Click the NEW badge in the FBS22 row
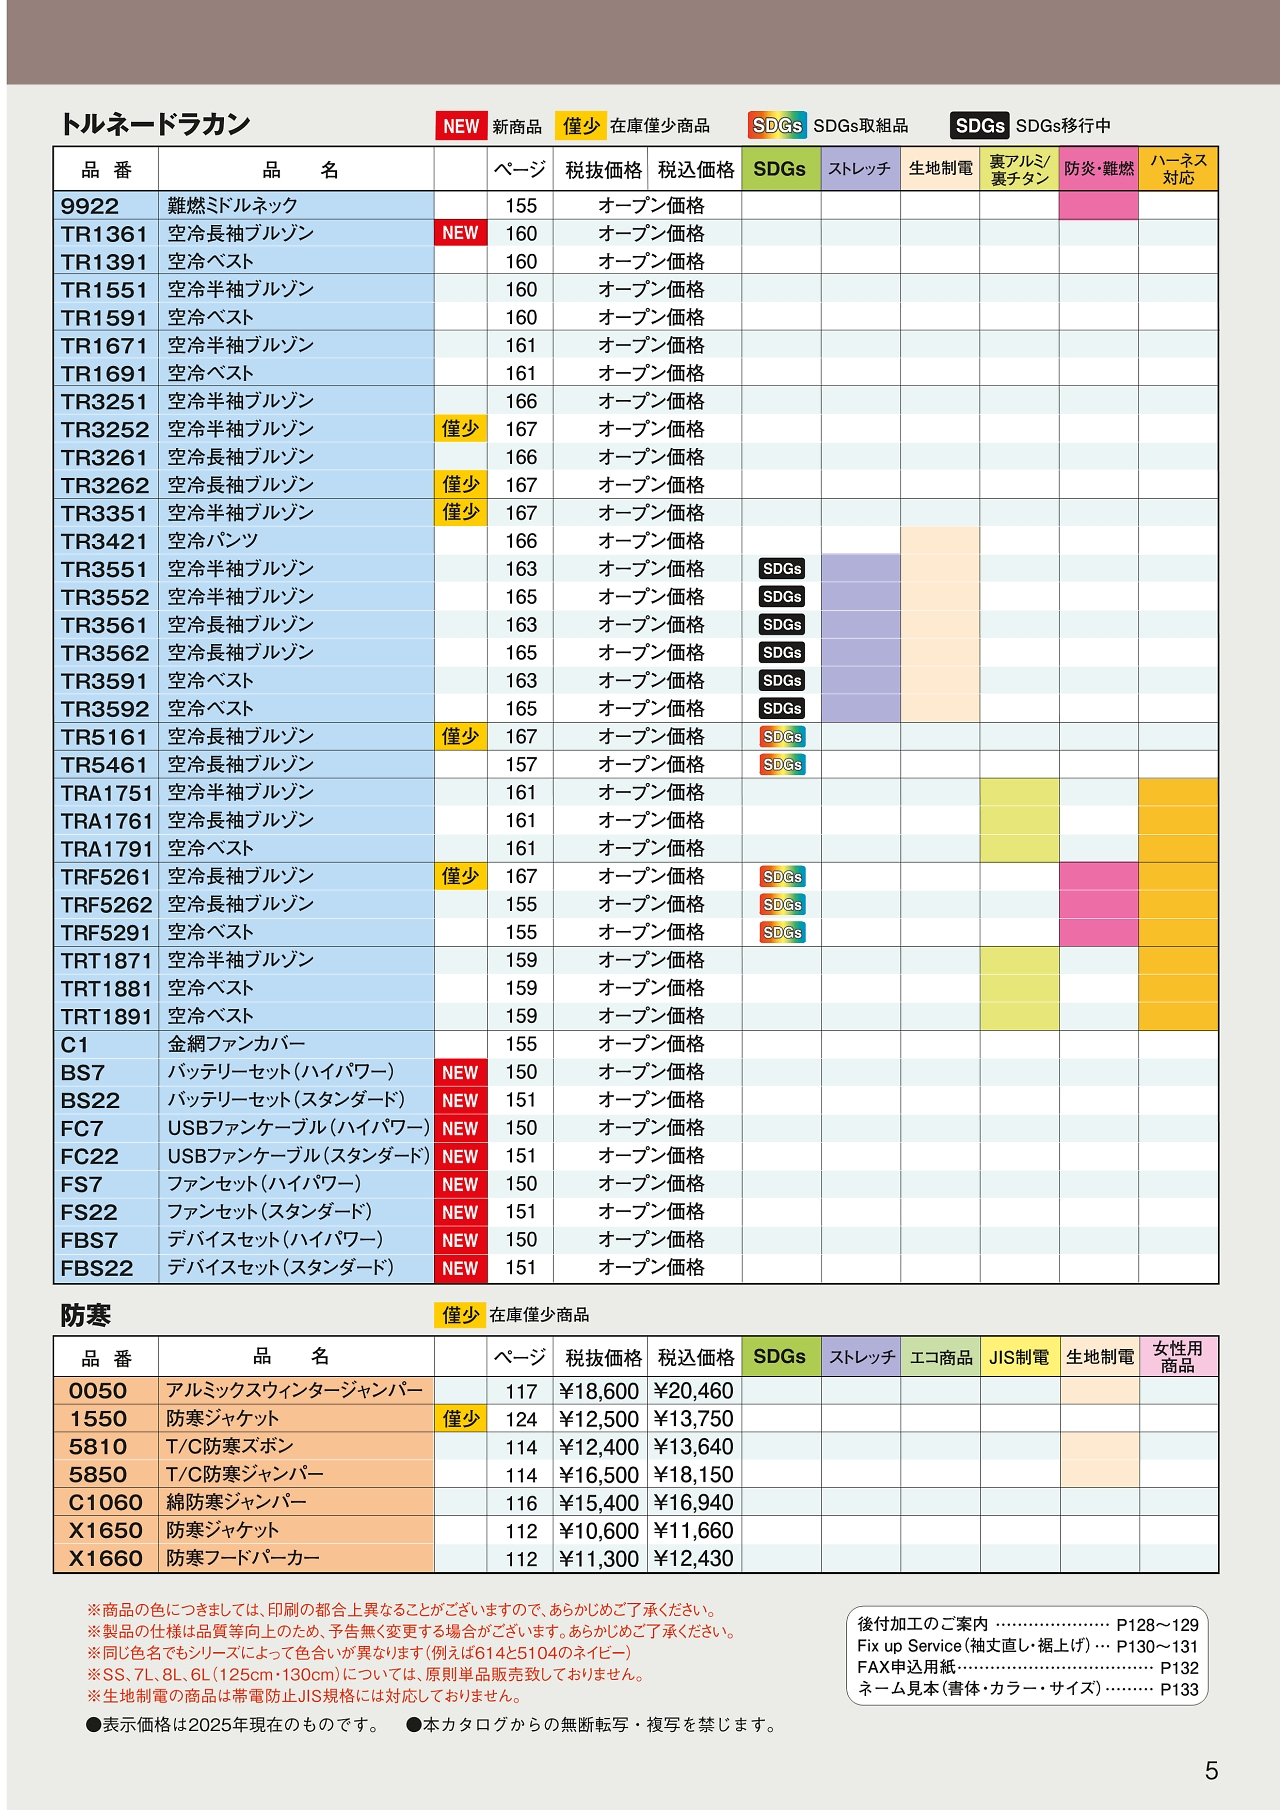The width and height of the screenshot is (1280, 1810). coord(460,1268)
